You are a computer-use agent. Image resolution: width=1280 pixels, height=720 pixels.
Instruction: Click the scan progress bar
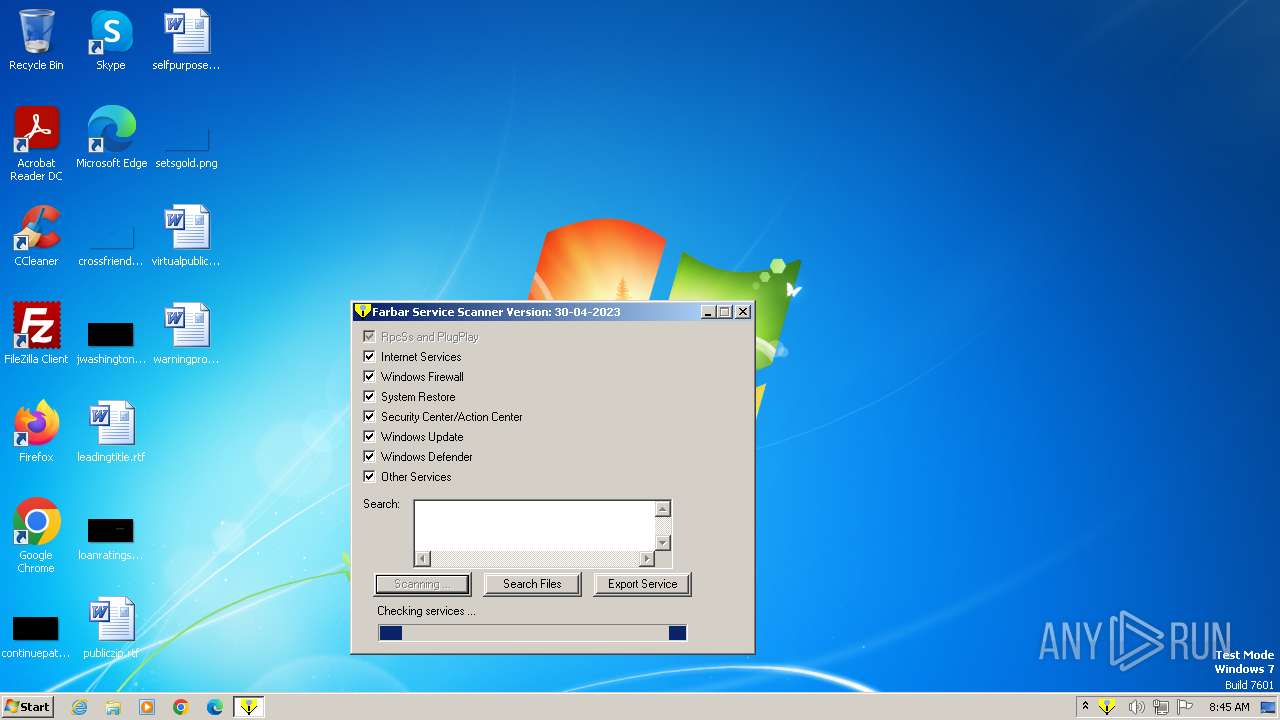click(x=533, y=633)
